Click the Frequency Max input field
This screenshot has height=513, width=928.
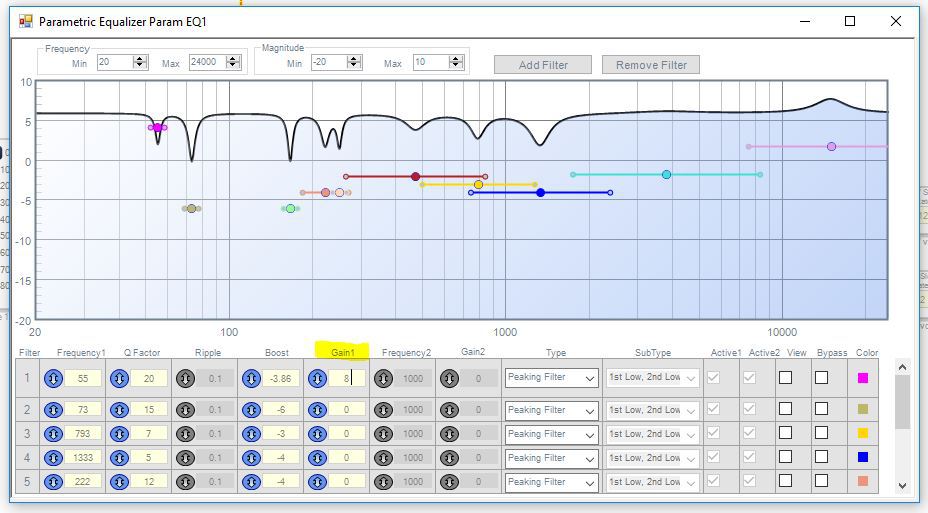tap(206, 63)
